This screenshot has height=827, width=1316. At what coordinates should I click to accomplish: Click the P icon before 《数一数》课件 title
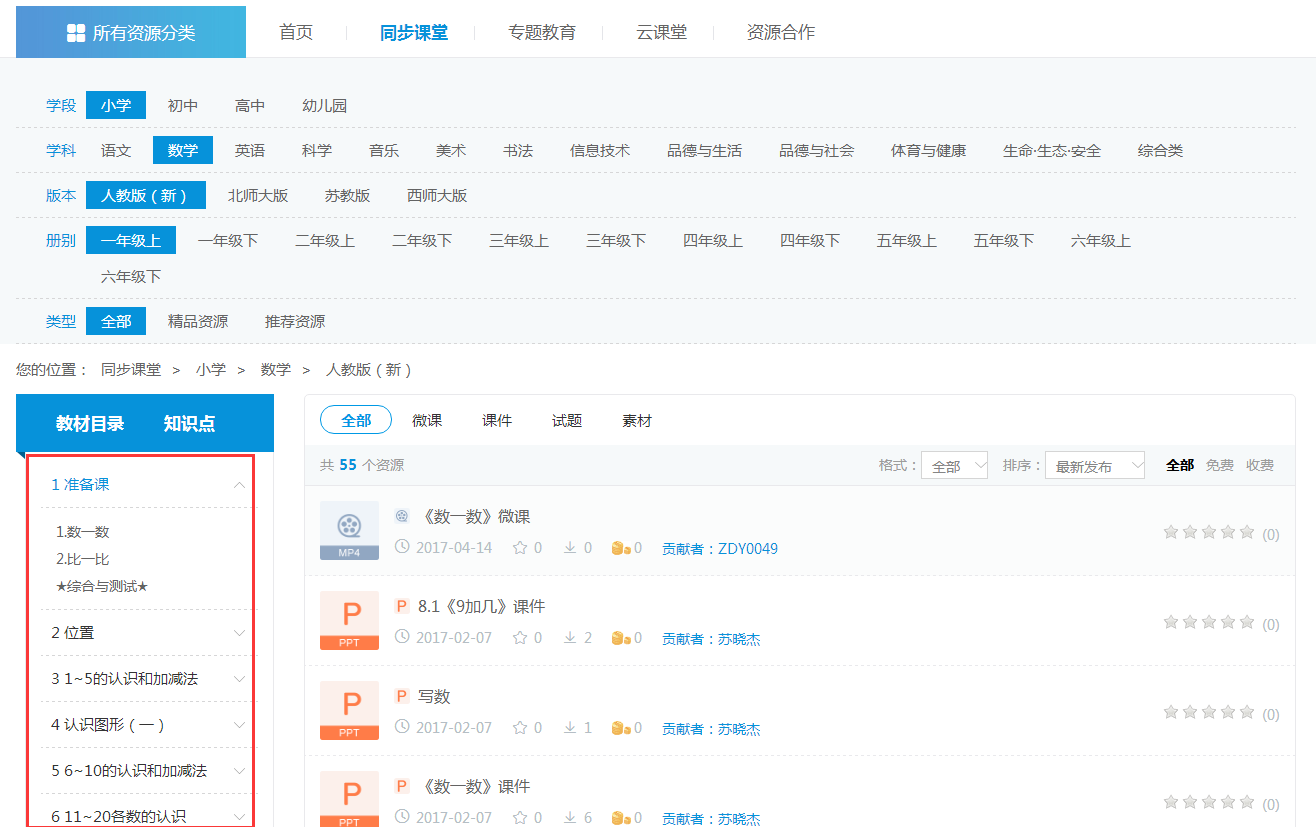402,786
